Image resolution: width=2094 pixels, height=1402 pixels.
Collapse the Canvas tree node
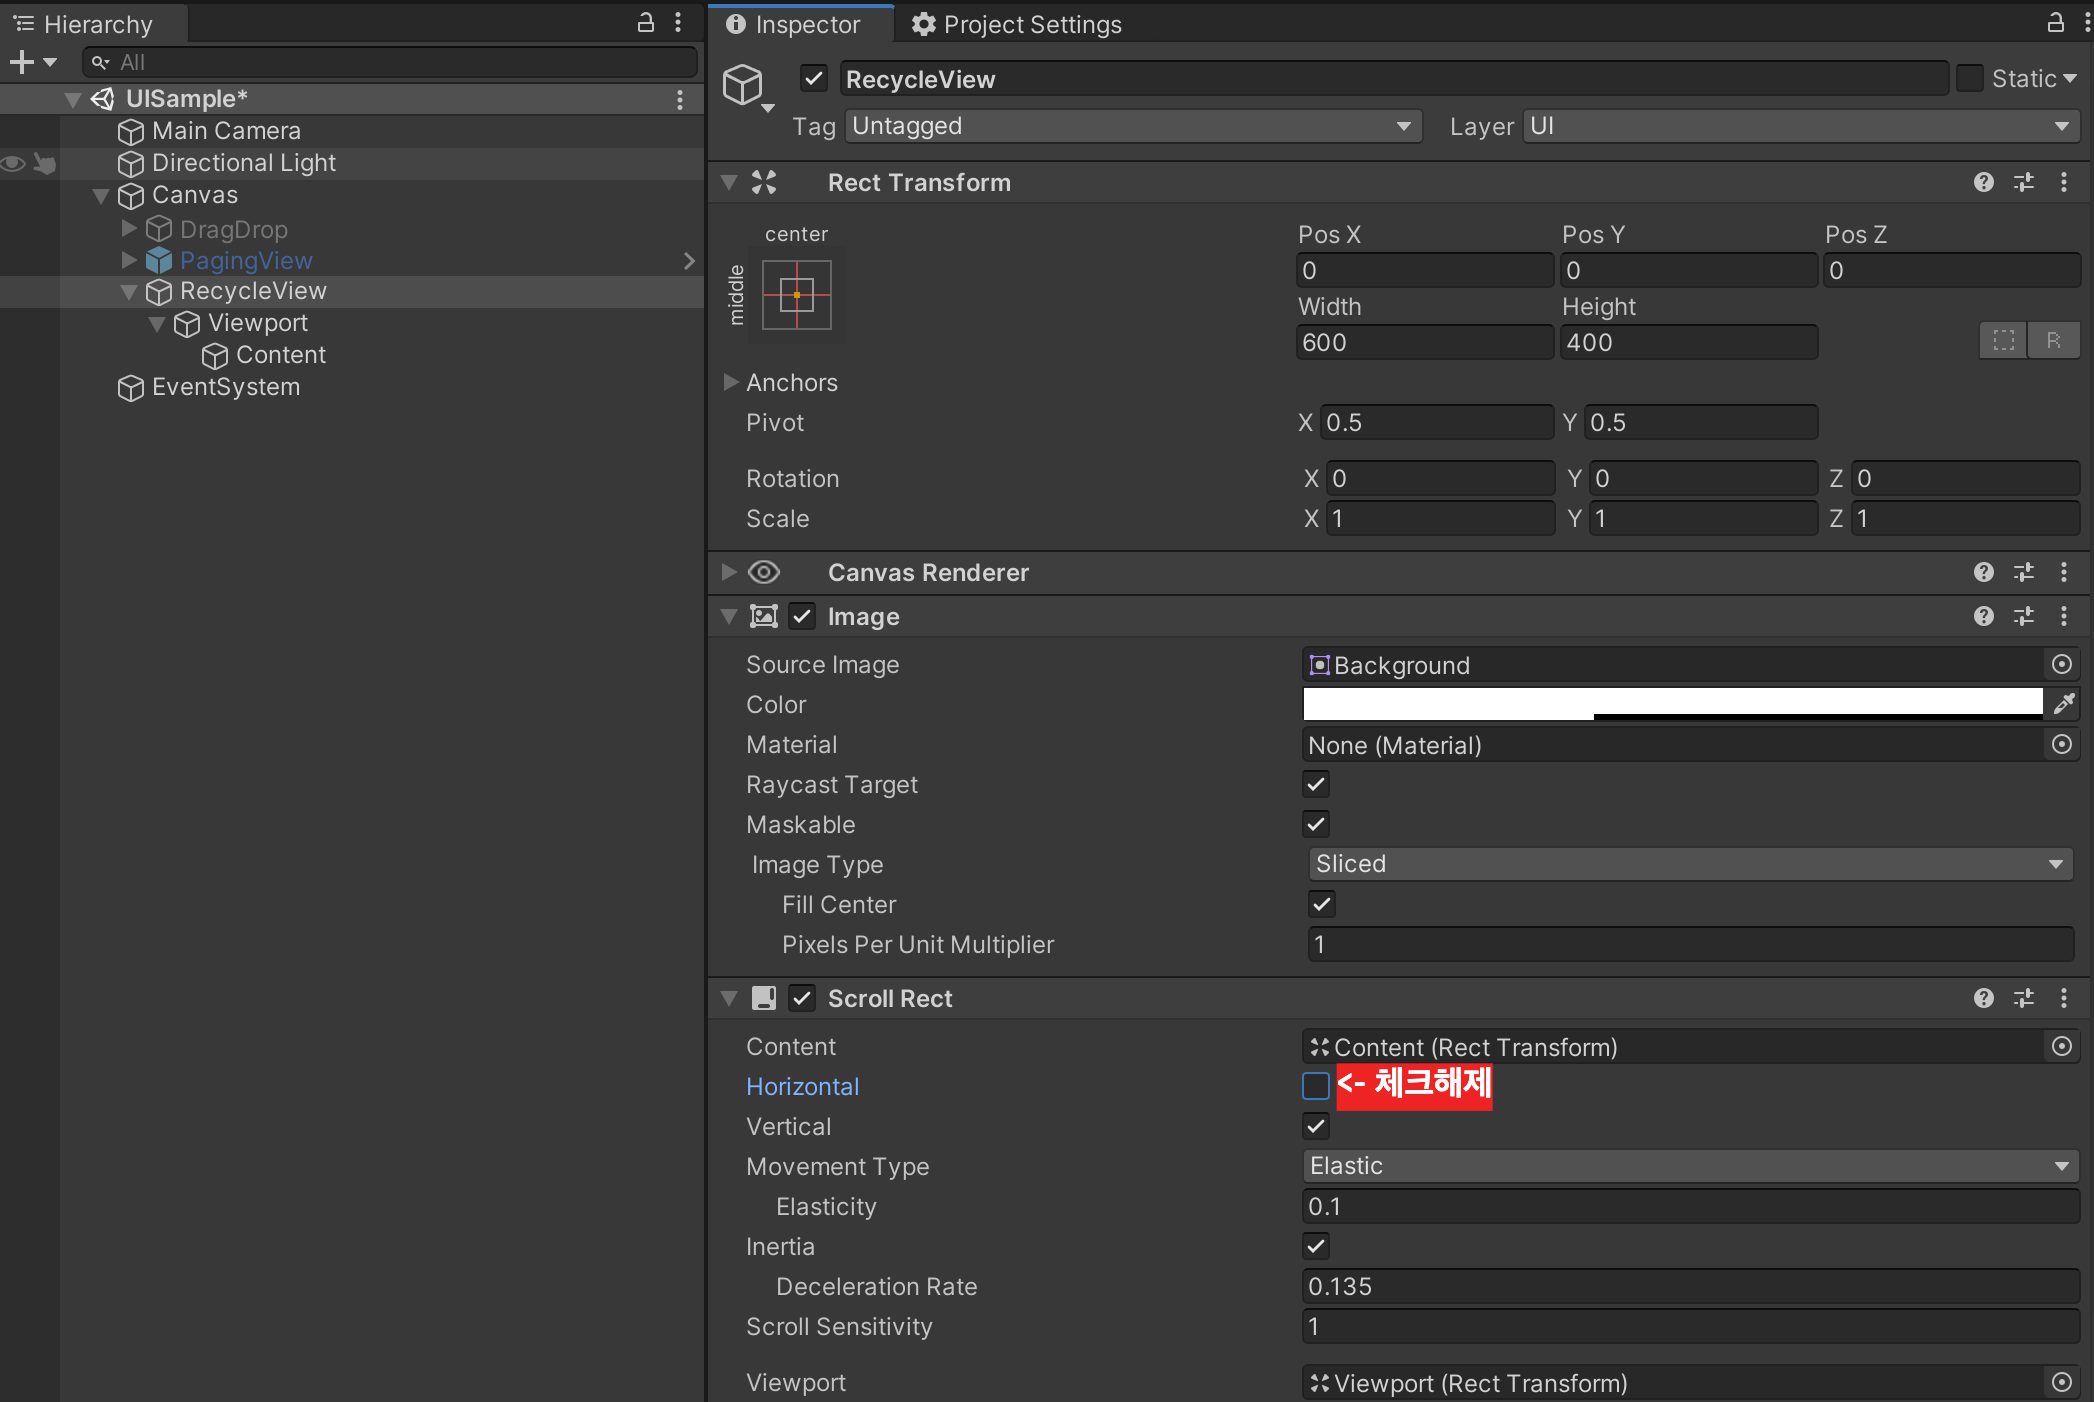coord(101,195)
